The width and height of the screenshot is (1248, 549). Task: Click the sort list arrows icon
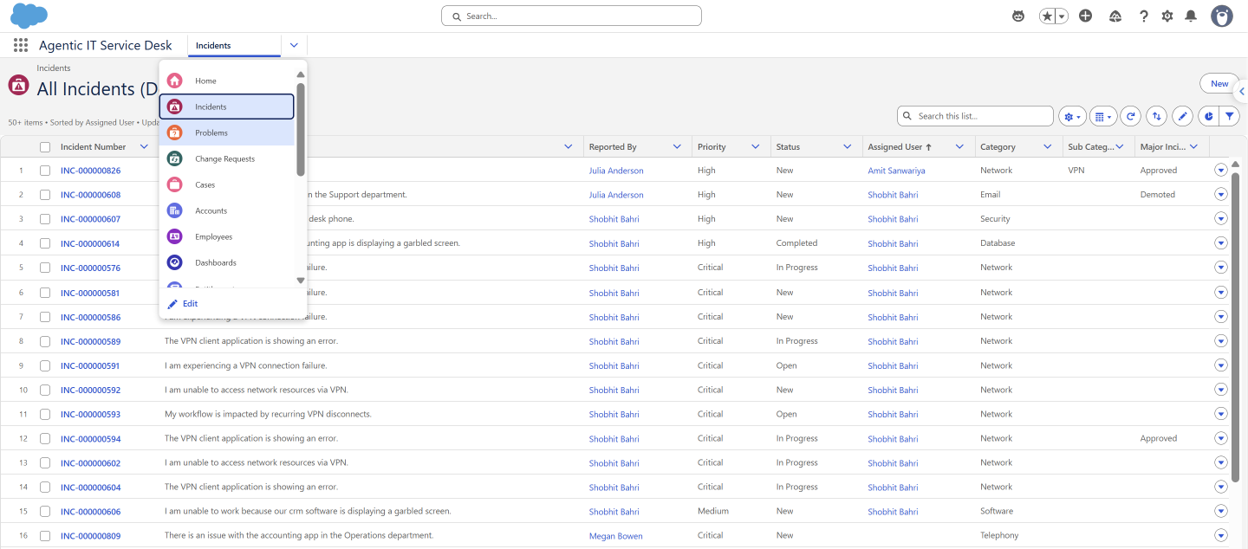pyautogui.click(x=1156, y=116)
